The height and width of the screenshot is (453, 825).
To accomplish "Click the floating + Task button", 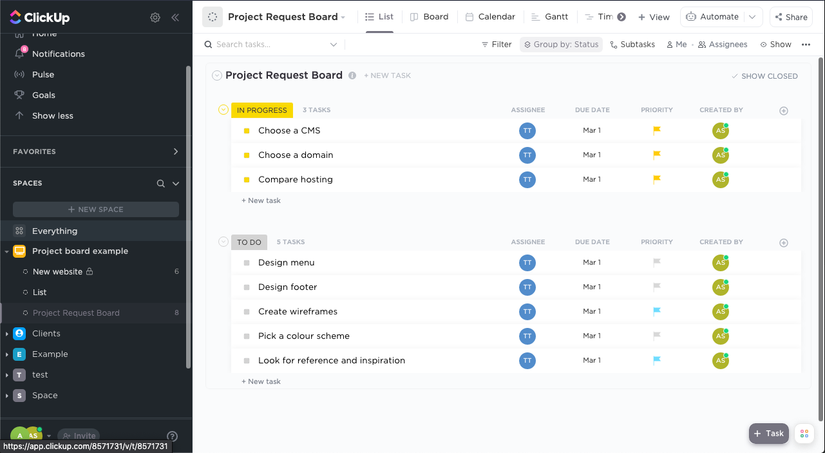I will (769, 434).
